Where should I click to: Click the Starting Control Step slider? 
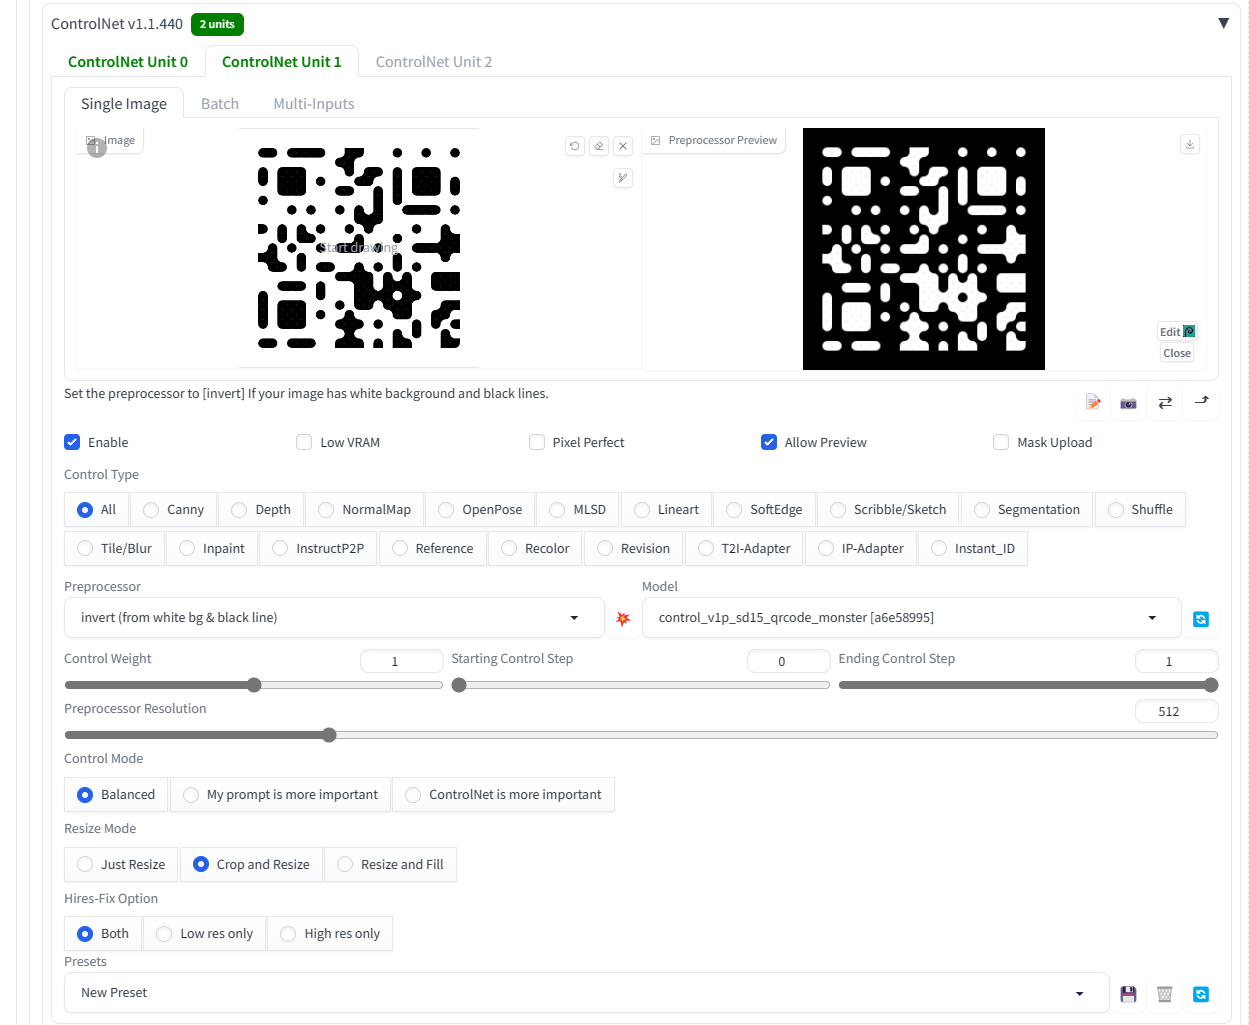640,685
